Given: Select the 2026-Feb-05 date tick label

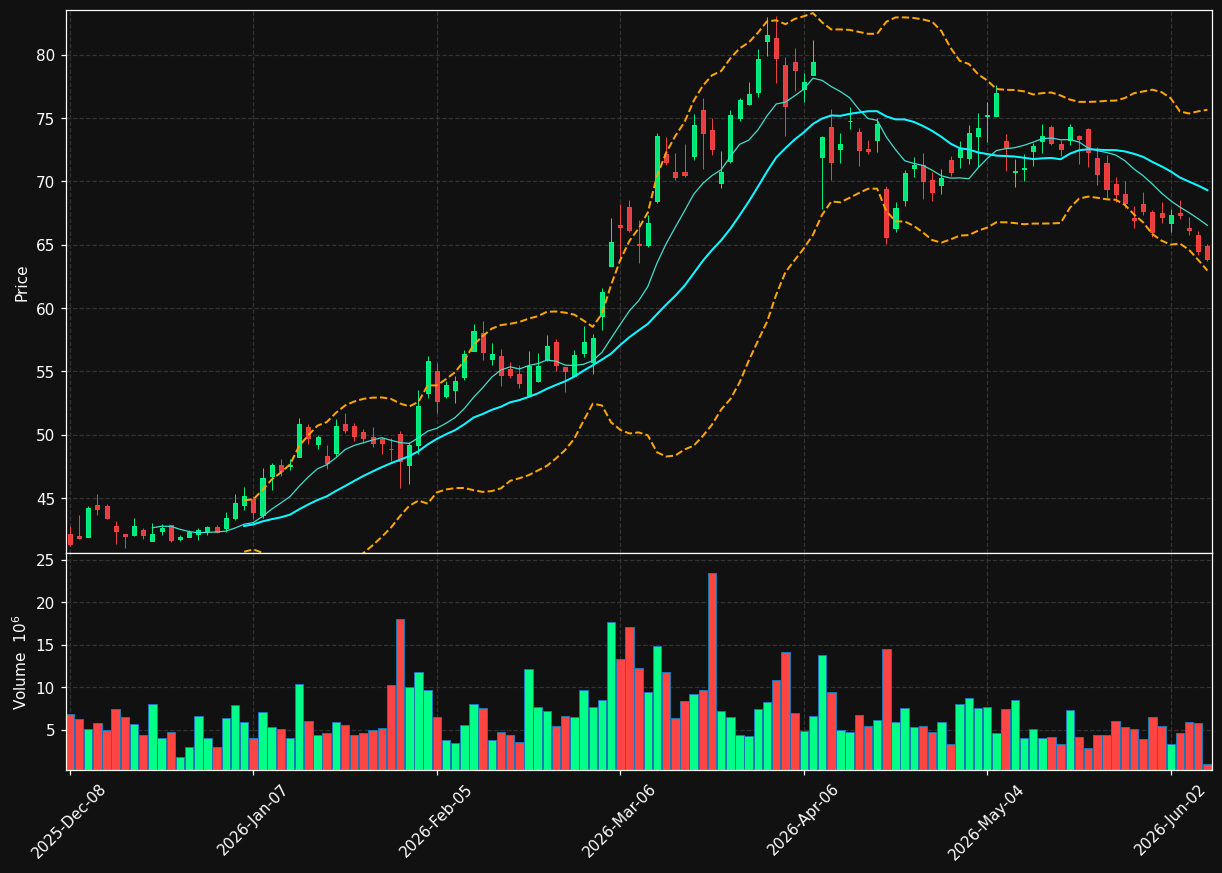Looking at the screenshot, I should click(x=435, y=820).
